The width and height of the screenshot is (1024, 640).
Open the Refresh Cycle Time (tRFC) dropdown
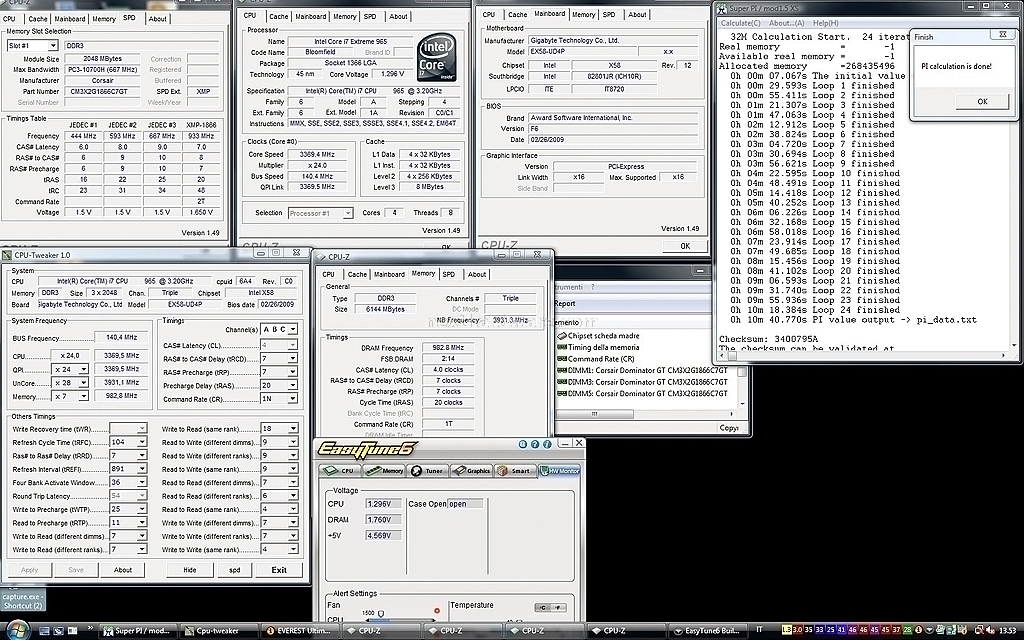141,442
